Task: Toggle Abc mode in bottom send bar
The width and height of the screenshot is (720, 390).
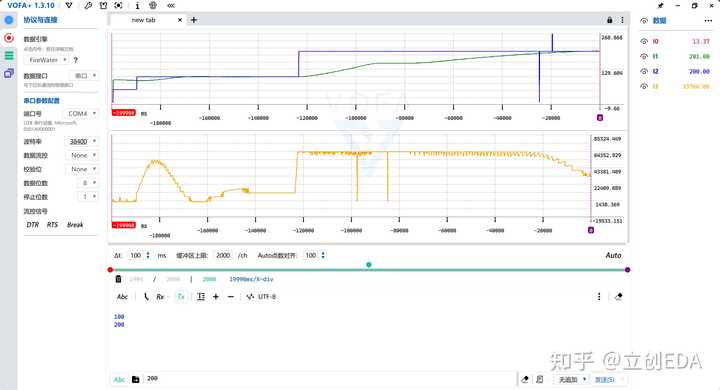Action: point(119,379)
